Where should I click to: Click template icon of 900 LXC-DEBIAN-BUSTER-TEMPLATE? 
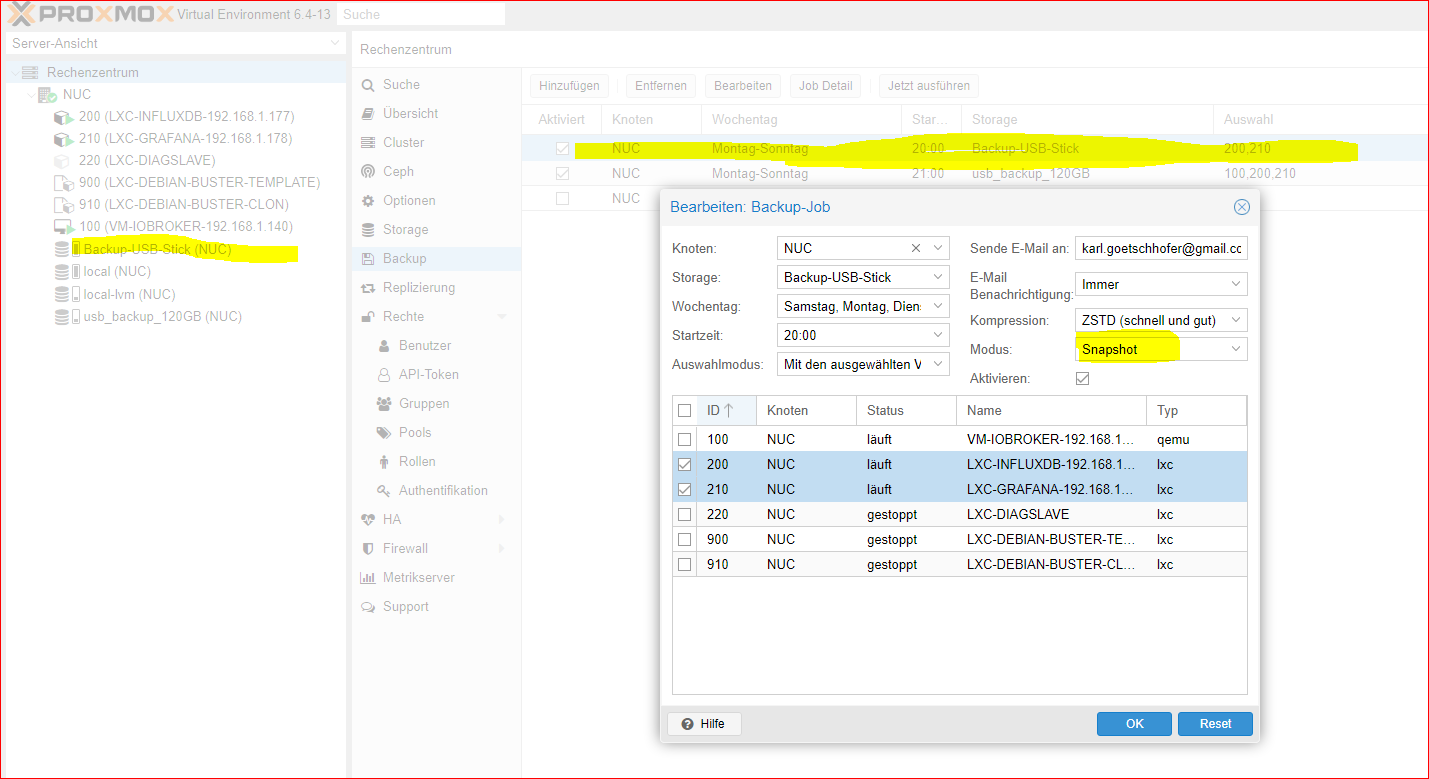pyautogui.click(x=62, y=182)
